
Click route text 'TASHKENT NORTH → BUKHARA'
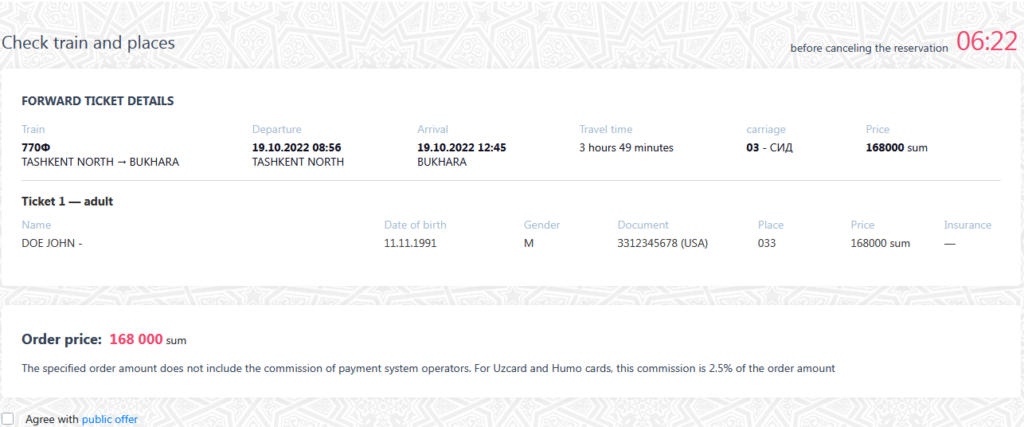coord(100,162)
